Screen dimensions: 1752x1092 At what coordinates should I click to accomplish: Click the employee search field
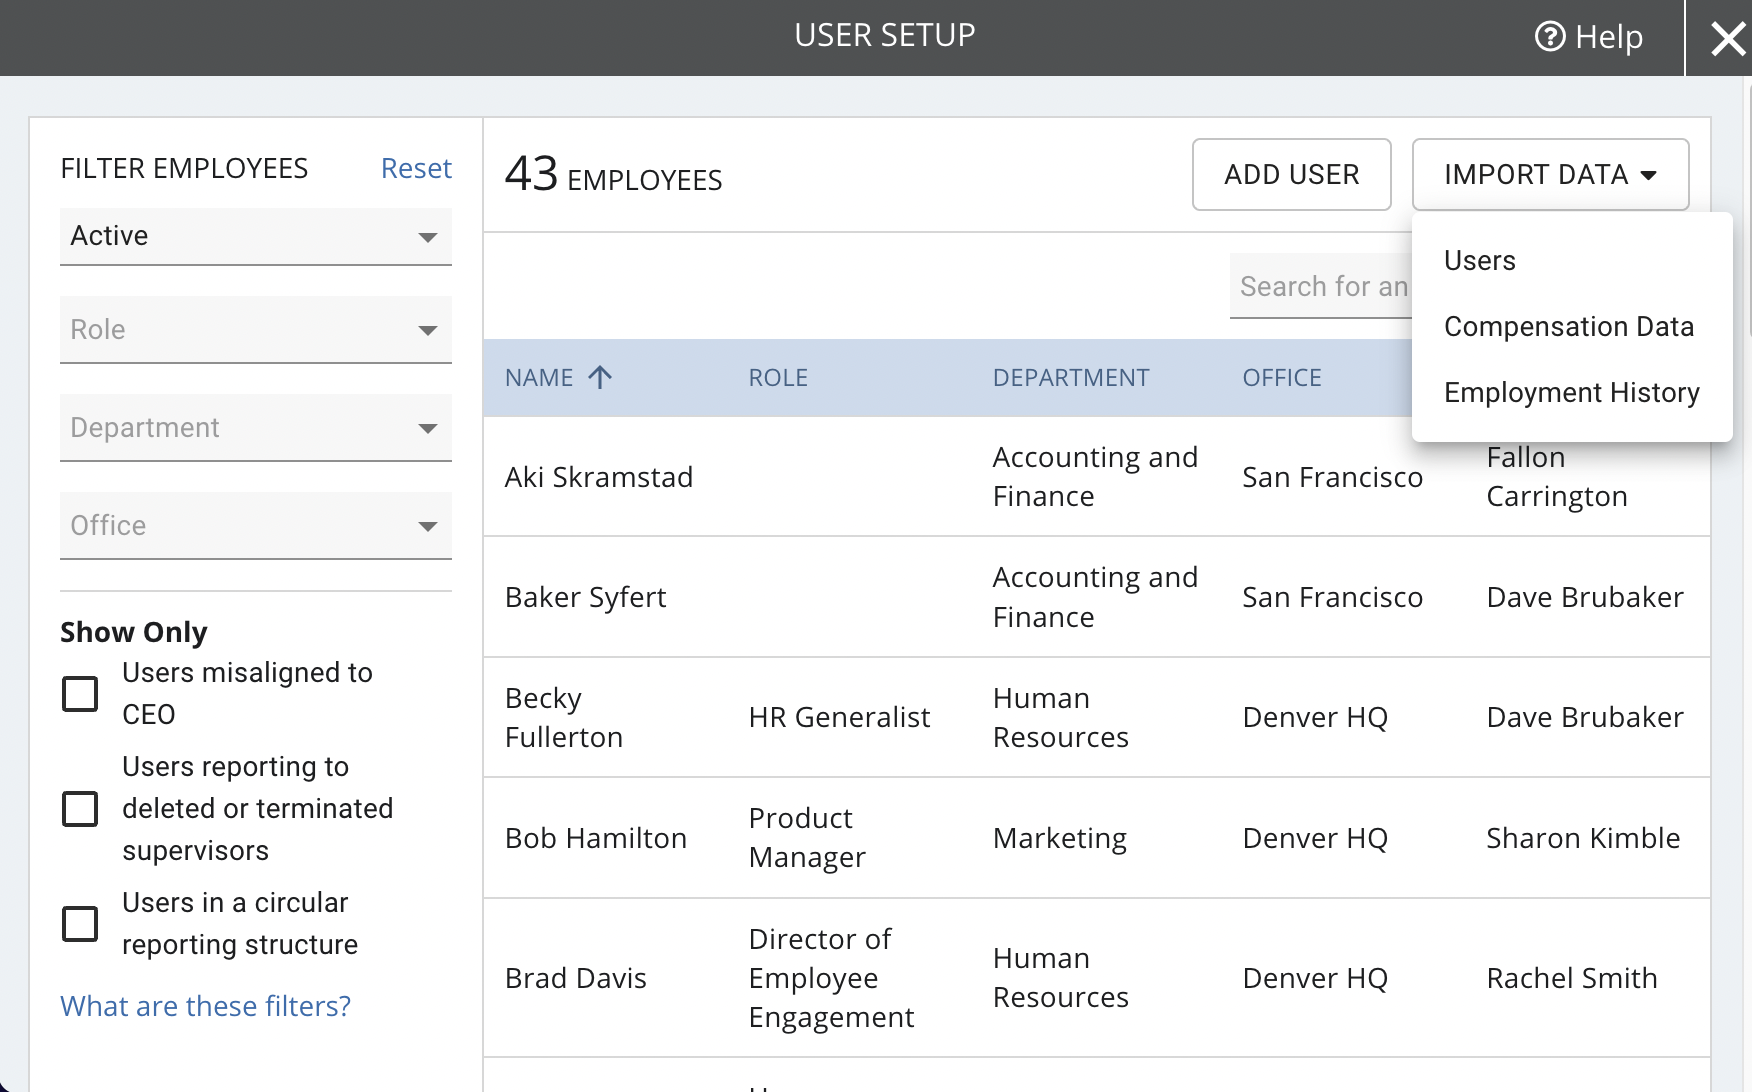point(1321,286)
